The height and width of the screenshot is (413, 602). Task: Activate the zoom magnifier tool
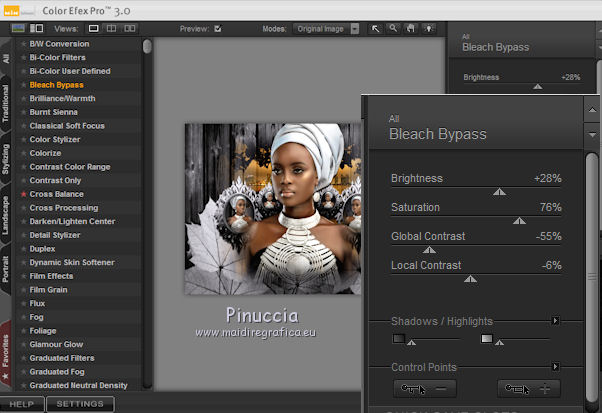[394, 28]
